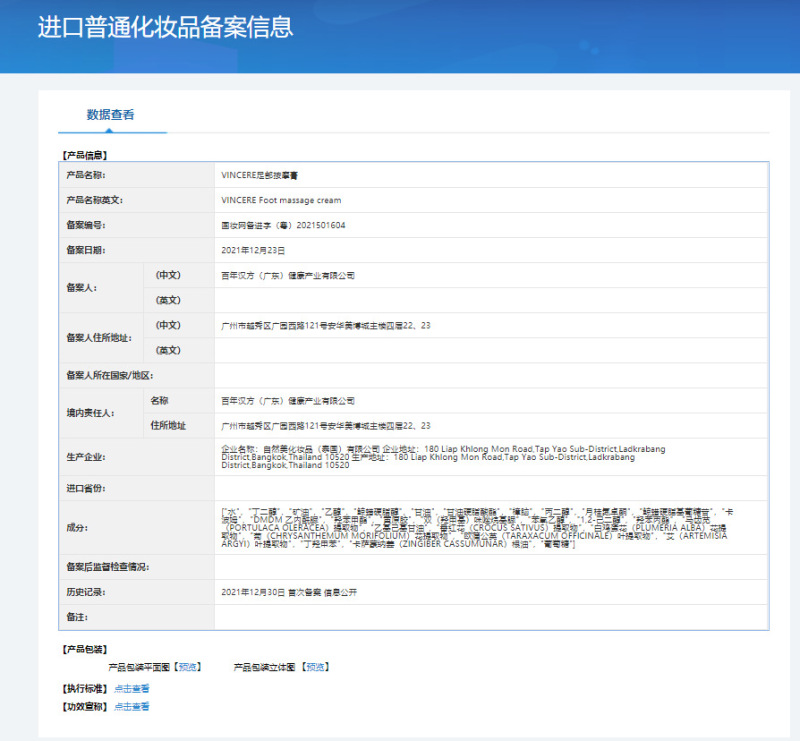Click 住所地址 sublabel under 境内责任人
This screenshot has width=800, height=741.
pyautogui.click(x=168, y=426)
